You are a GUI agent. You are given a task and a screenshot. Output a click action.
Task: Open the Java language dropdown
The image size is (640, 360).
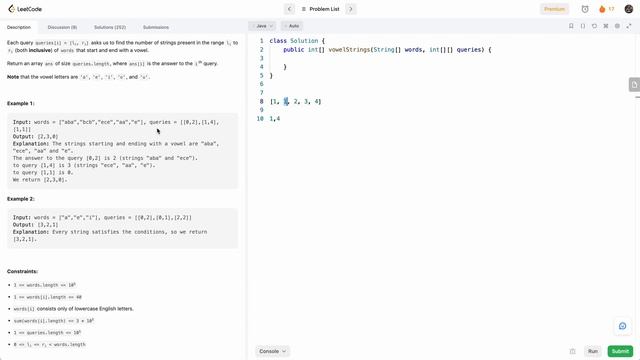click(x=262, y=26)
